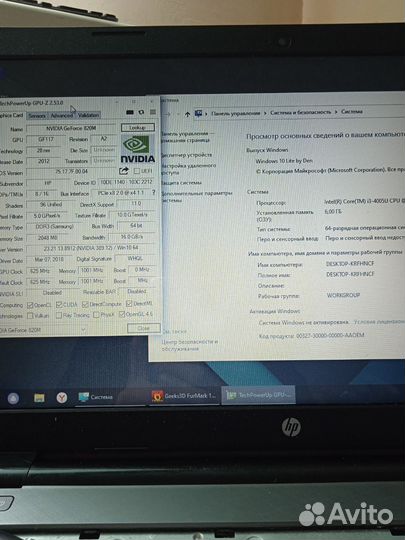Open File Explorer from taskbar
The image size is (405, 540).
coord(39,398)
